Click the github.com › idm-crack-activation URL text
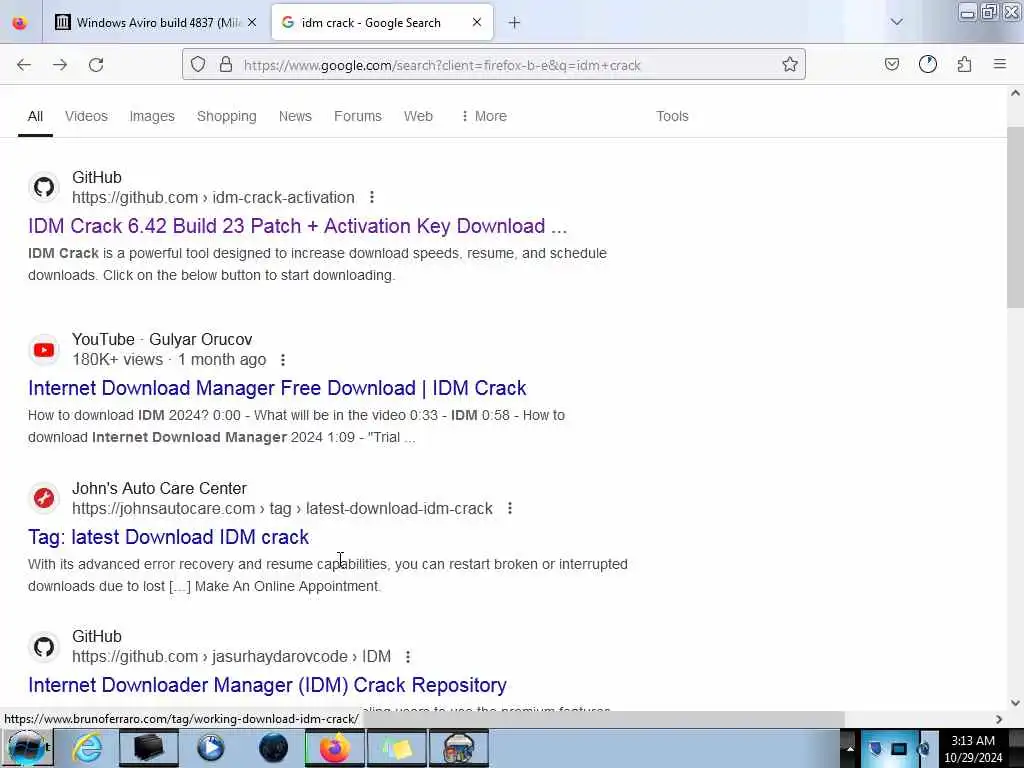Screen dimensions: 1024x768 (213, 197)
